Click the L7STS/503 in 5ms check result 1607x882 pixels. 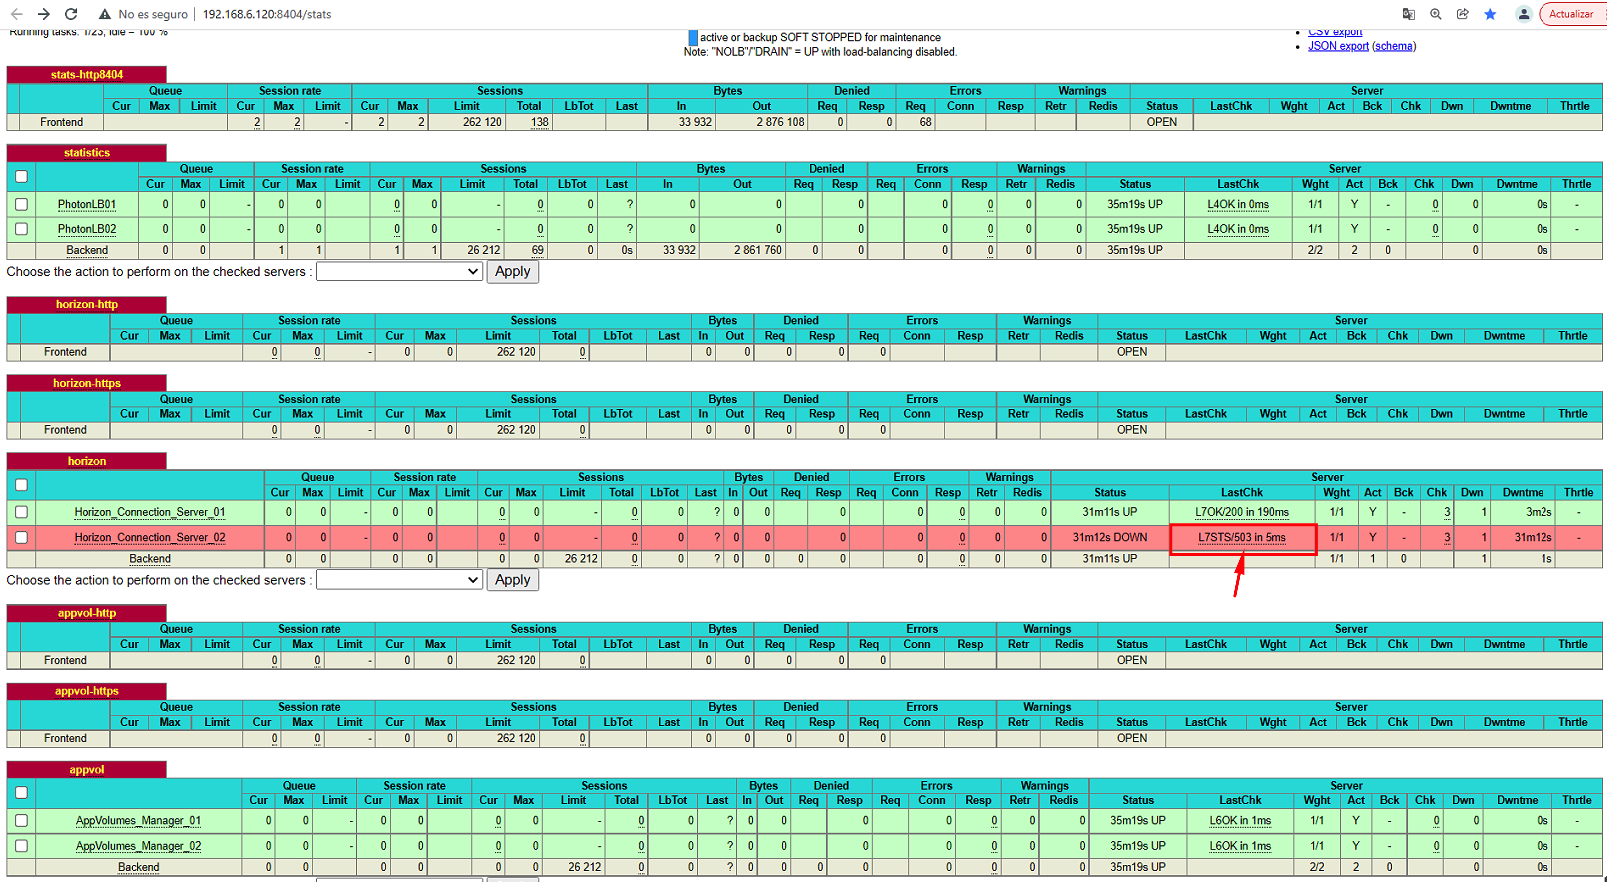(x=1242, y=537)
